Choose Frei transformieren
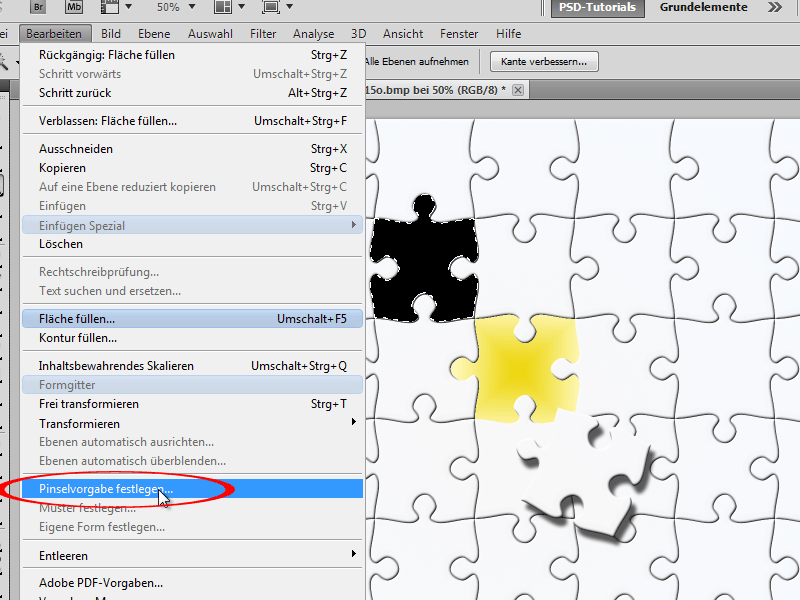Image resolution: width=800 pixels, height=600 pixels. [192, 404]
